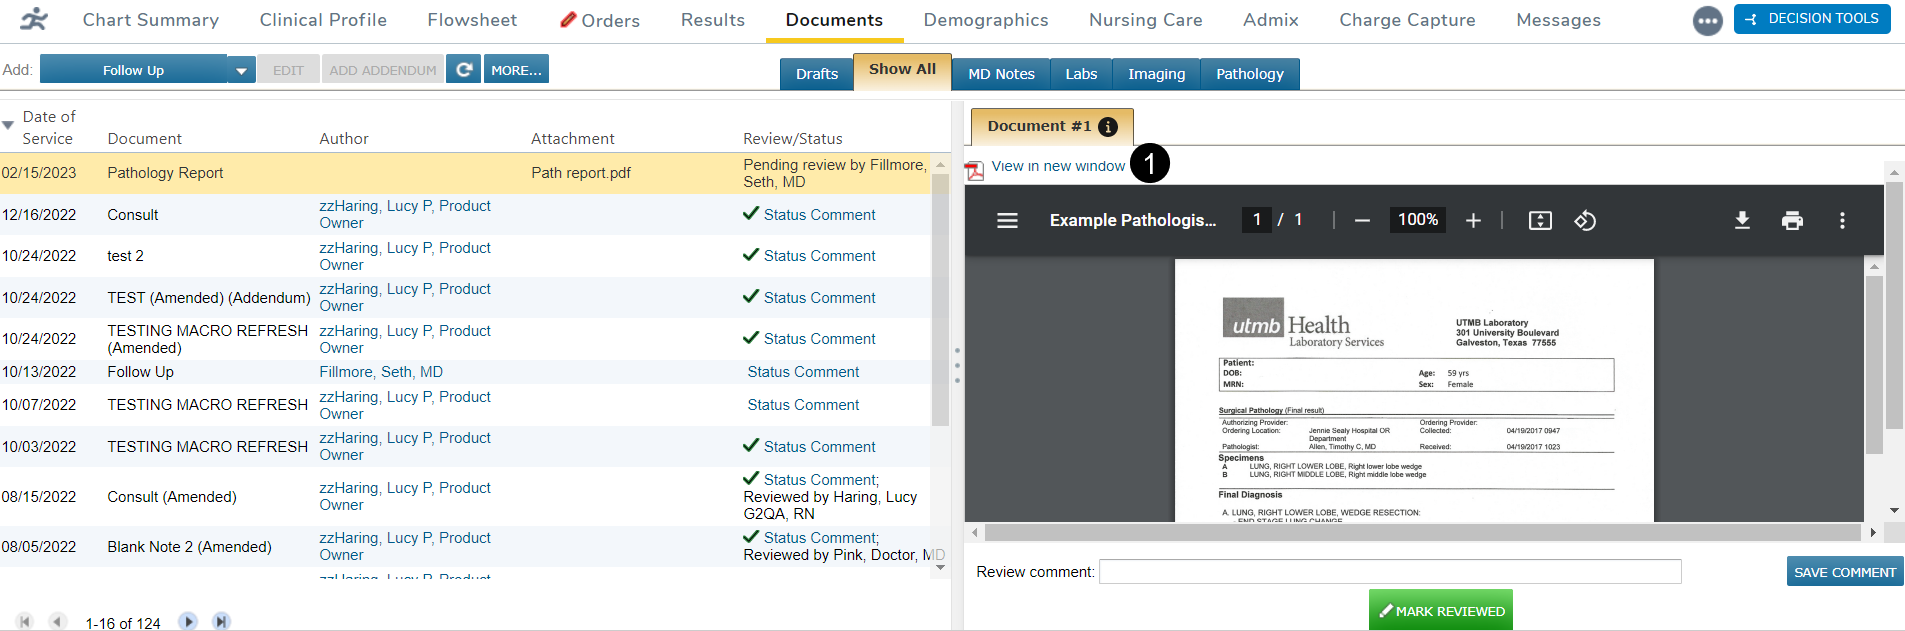Open PDF viewer more actions menu
This screenshot has width=1905, height=631.
1842,220
